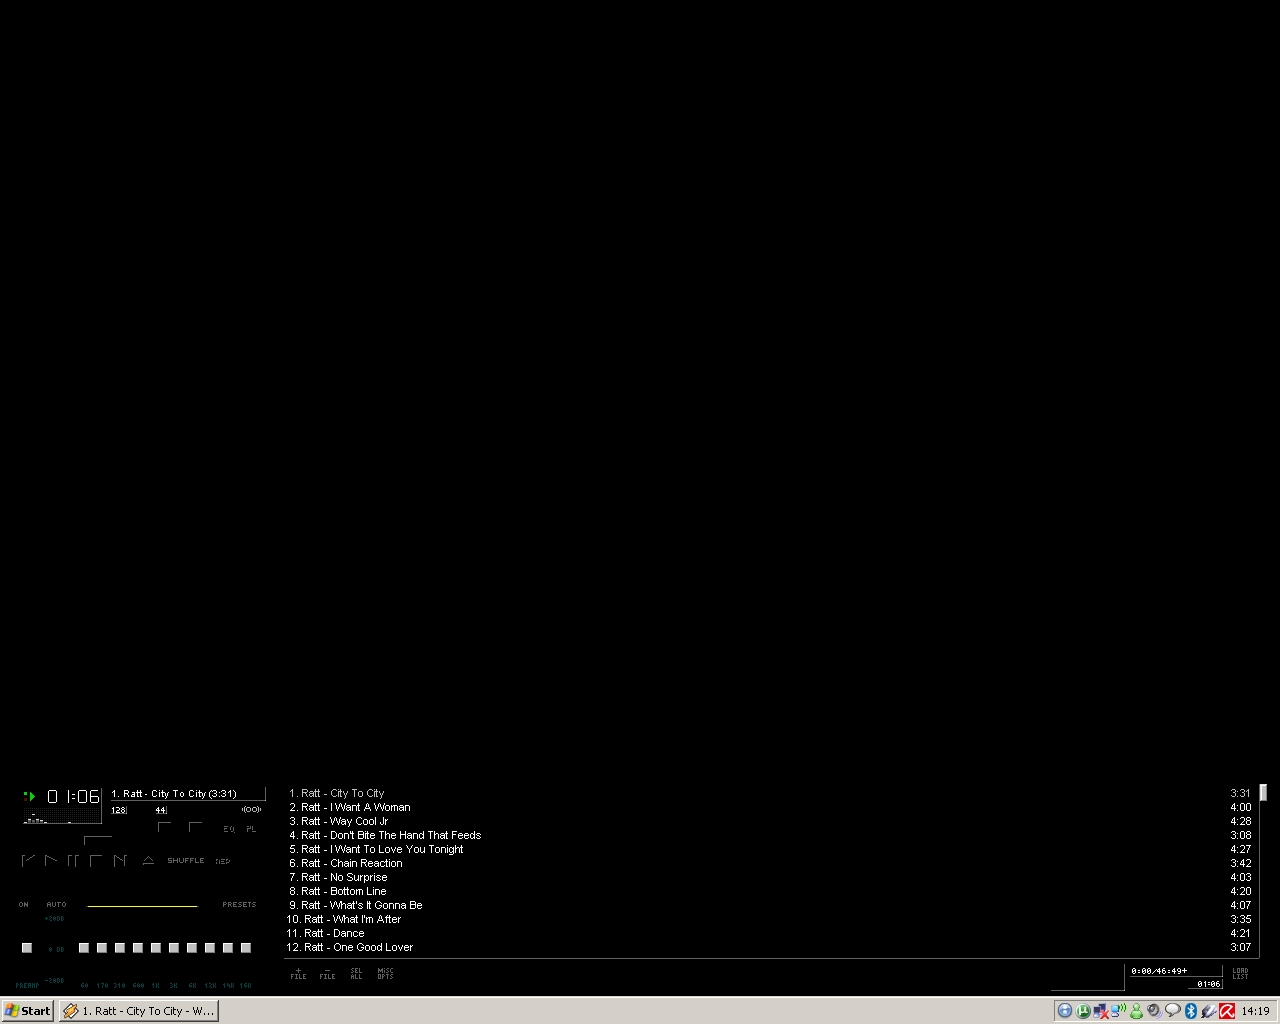
Task: Click the Winamp taskbar button
Action: coord(138,1011)
